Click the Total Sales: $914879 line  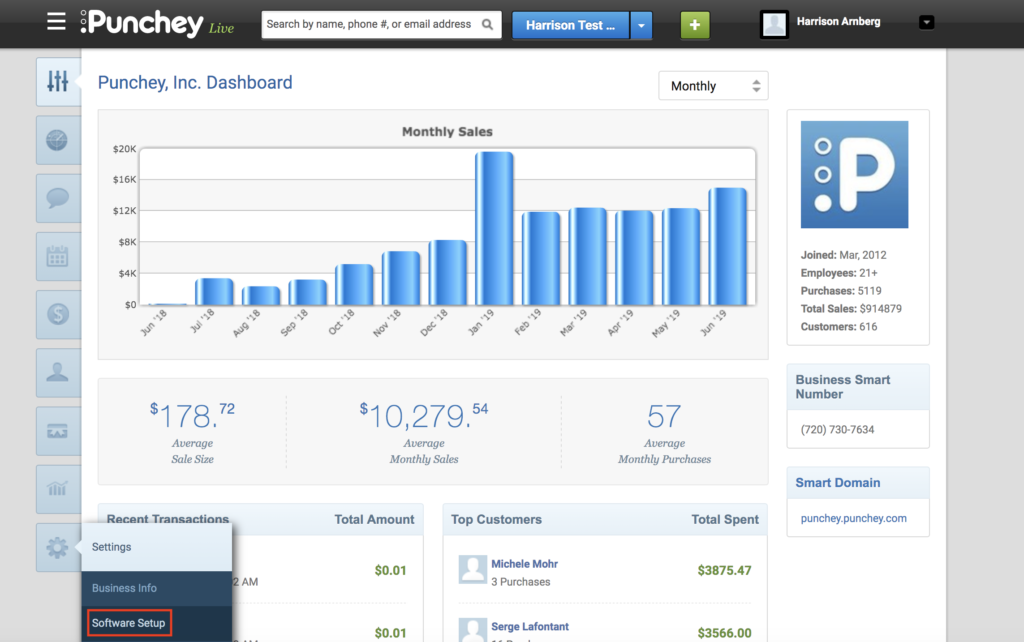(851, 308)
